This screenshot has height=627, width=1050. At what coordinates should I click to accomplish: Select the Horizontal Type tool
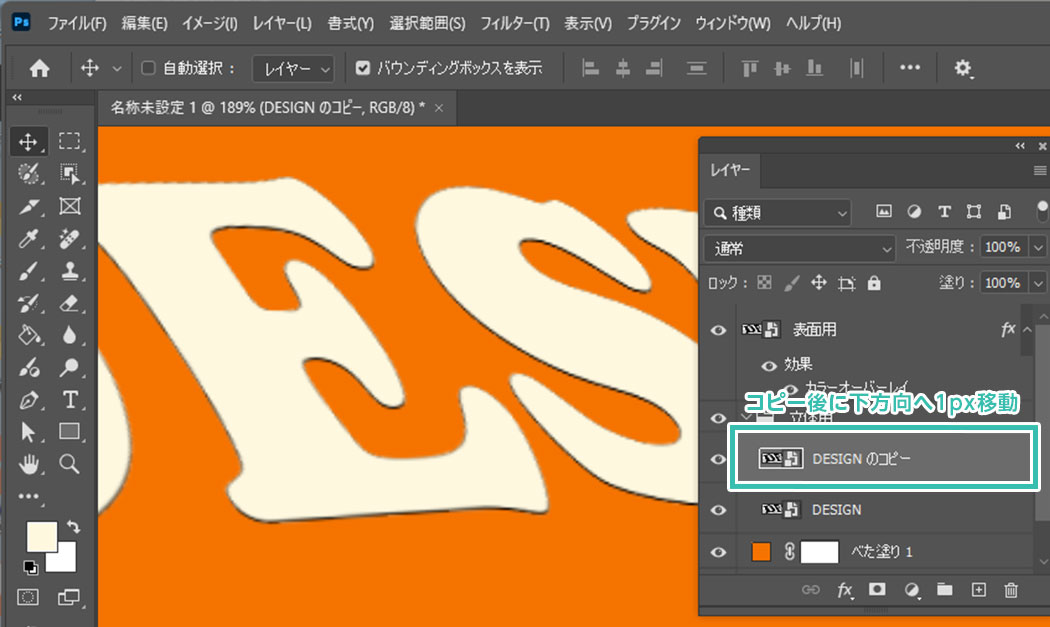(70, 400)
